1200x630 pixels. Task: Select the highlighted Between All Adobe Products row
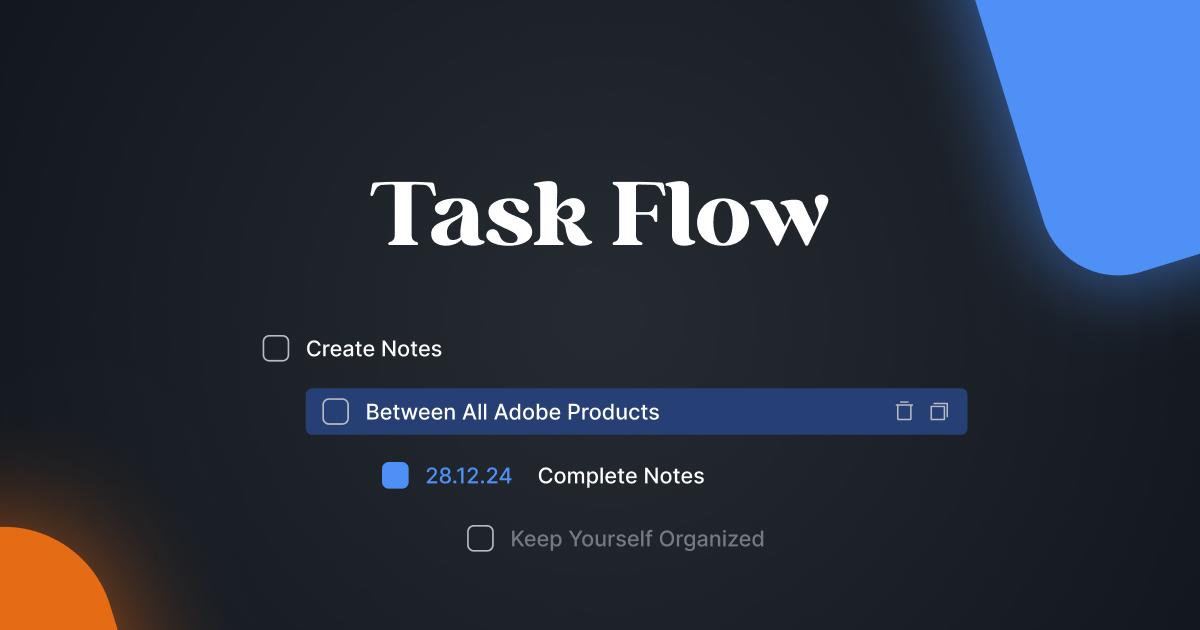[x=636, y=411]
